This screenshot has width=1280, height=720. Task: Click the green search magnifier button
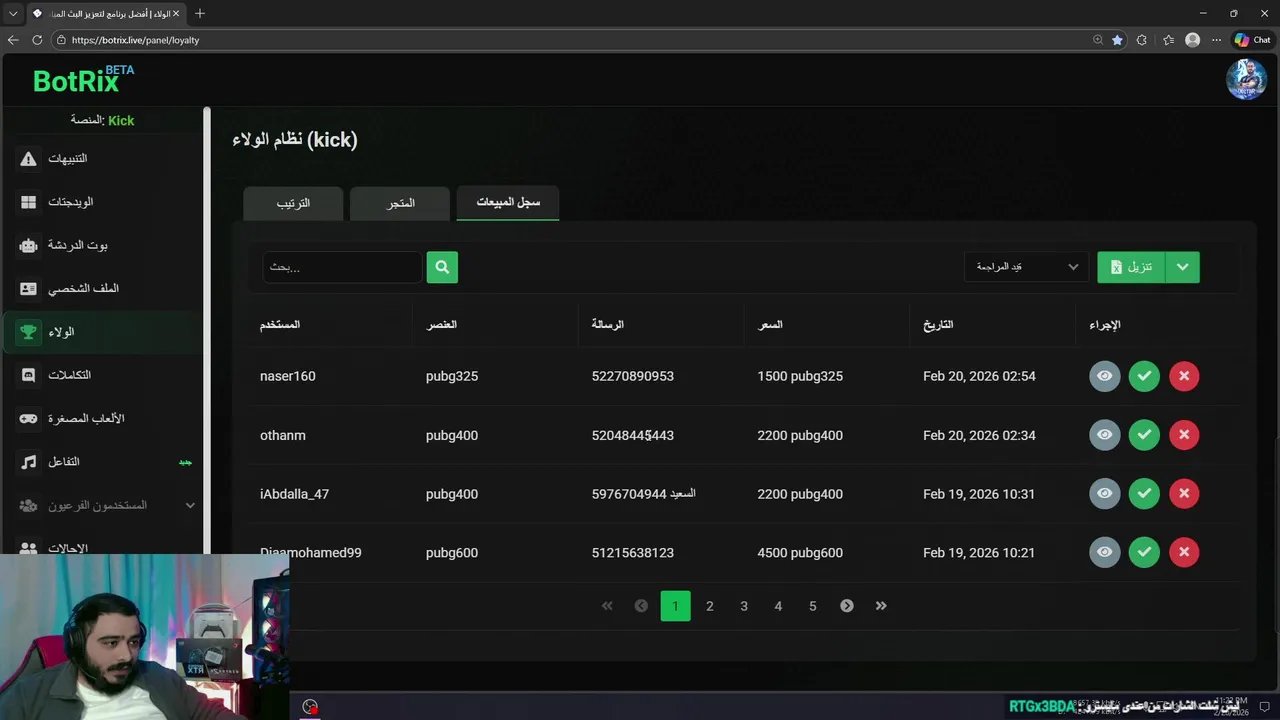click(442, 267)
